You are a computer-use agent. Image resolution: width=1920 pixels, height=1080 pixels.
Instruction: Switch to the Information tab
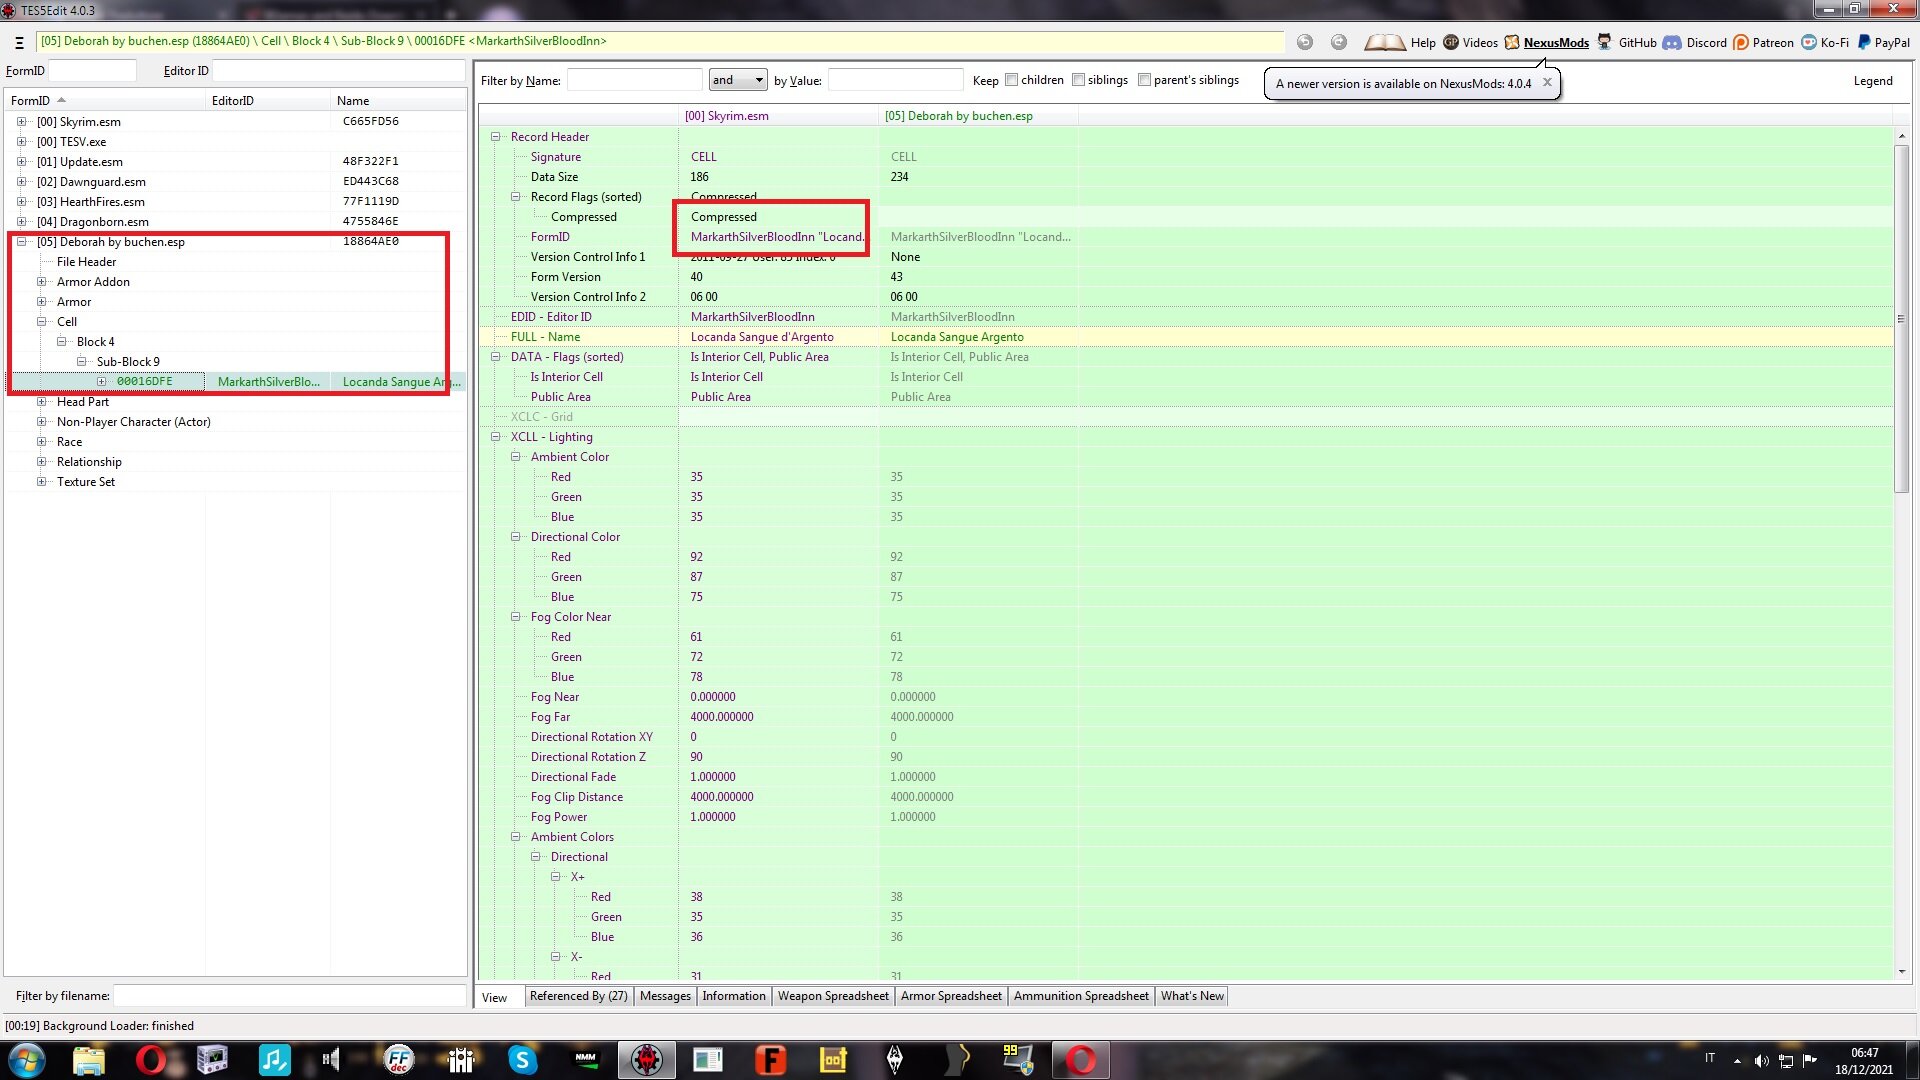point(734,996)
